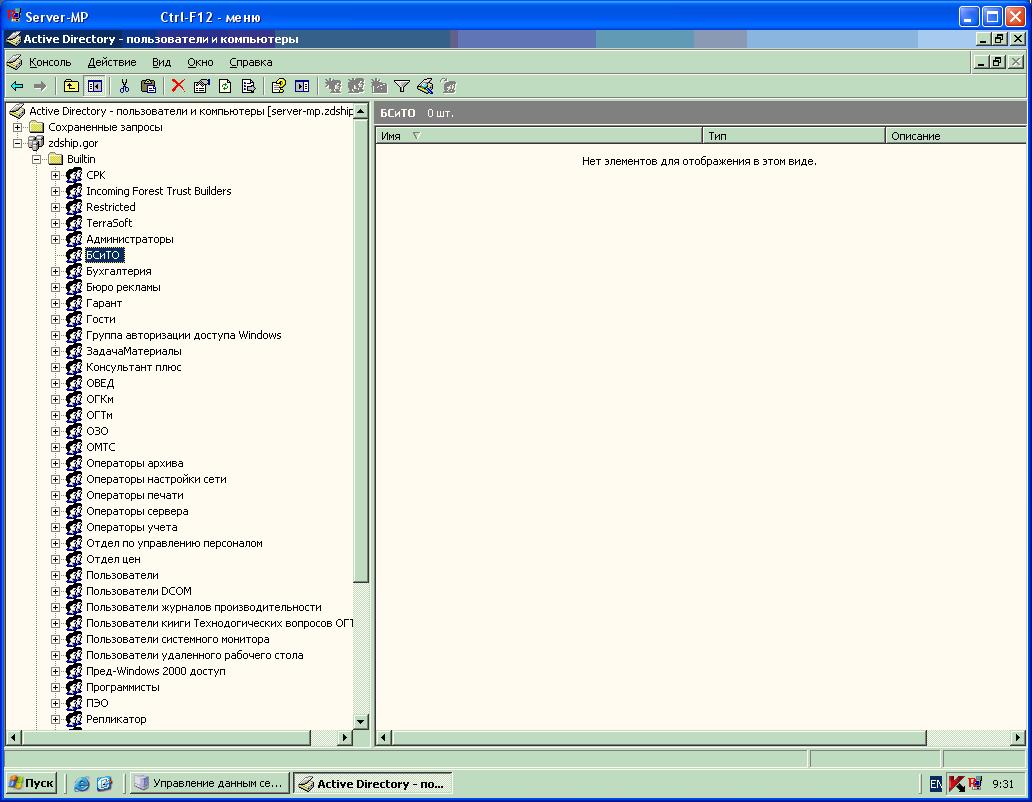The width and height of the screenshot is (1032, 802).
Task: Expand the Программисты group node
Action: [x=56, y=688]
